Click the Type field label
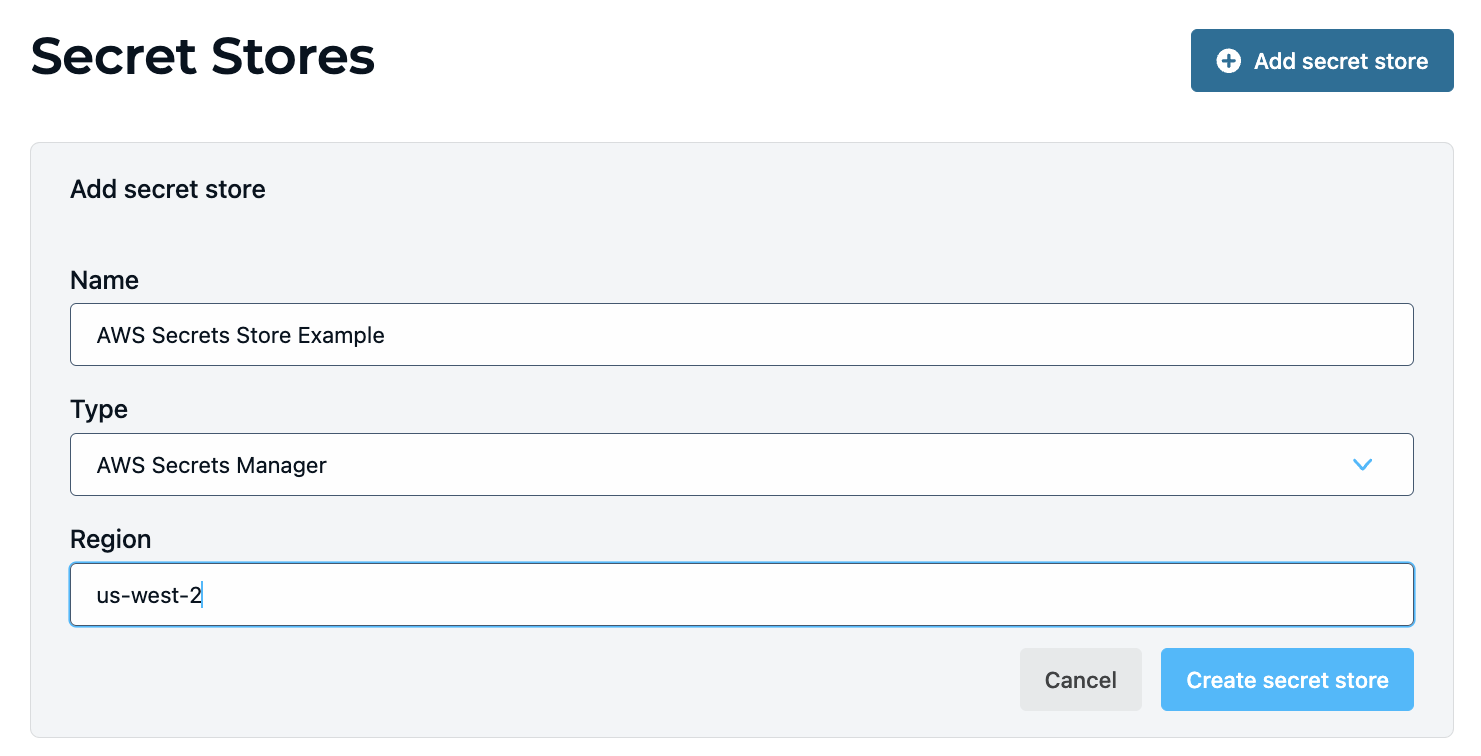The height and width of the screenshot is (756, 1481). click(x=98, y=409)
